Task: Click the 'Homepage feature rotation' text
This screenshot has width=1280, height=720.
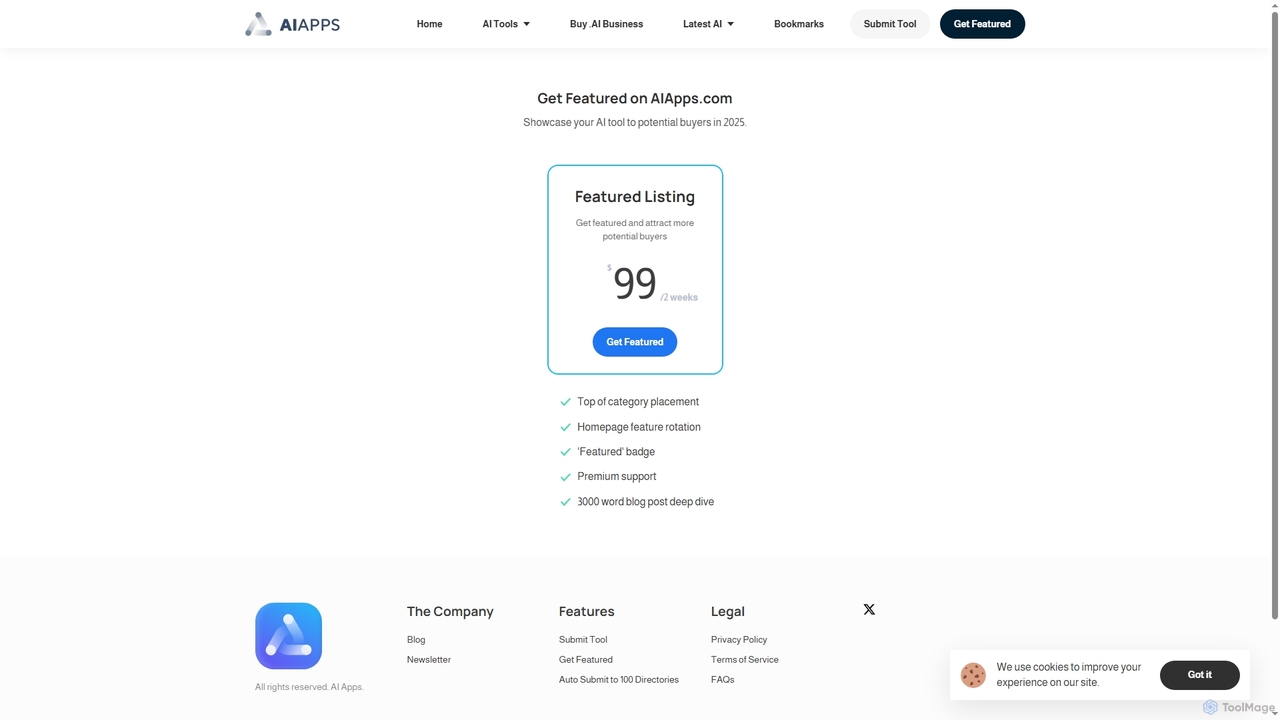Action: (x=639, y=427)
